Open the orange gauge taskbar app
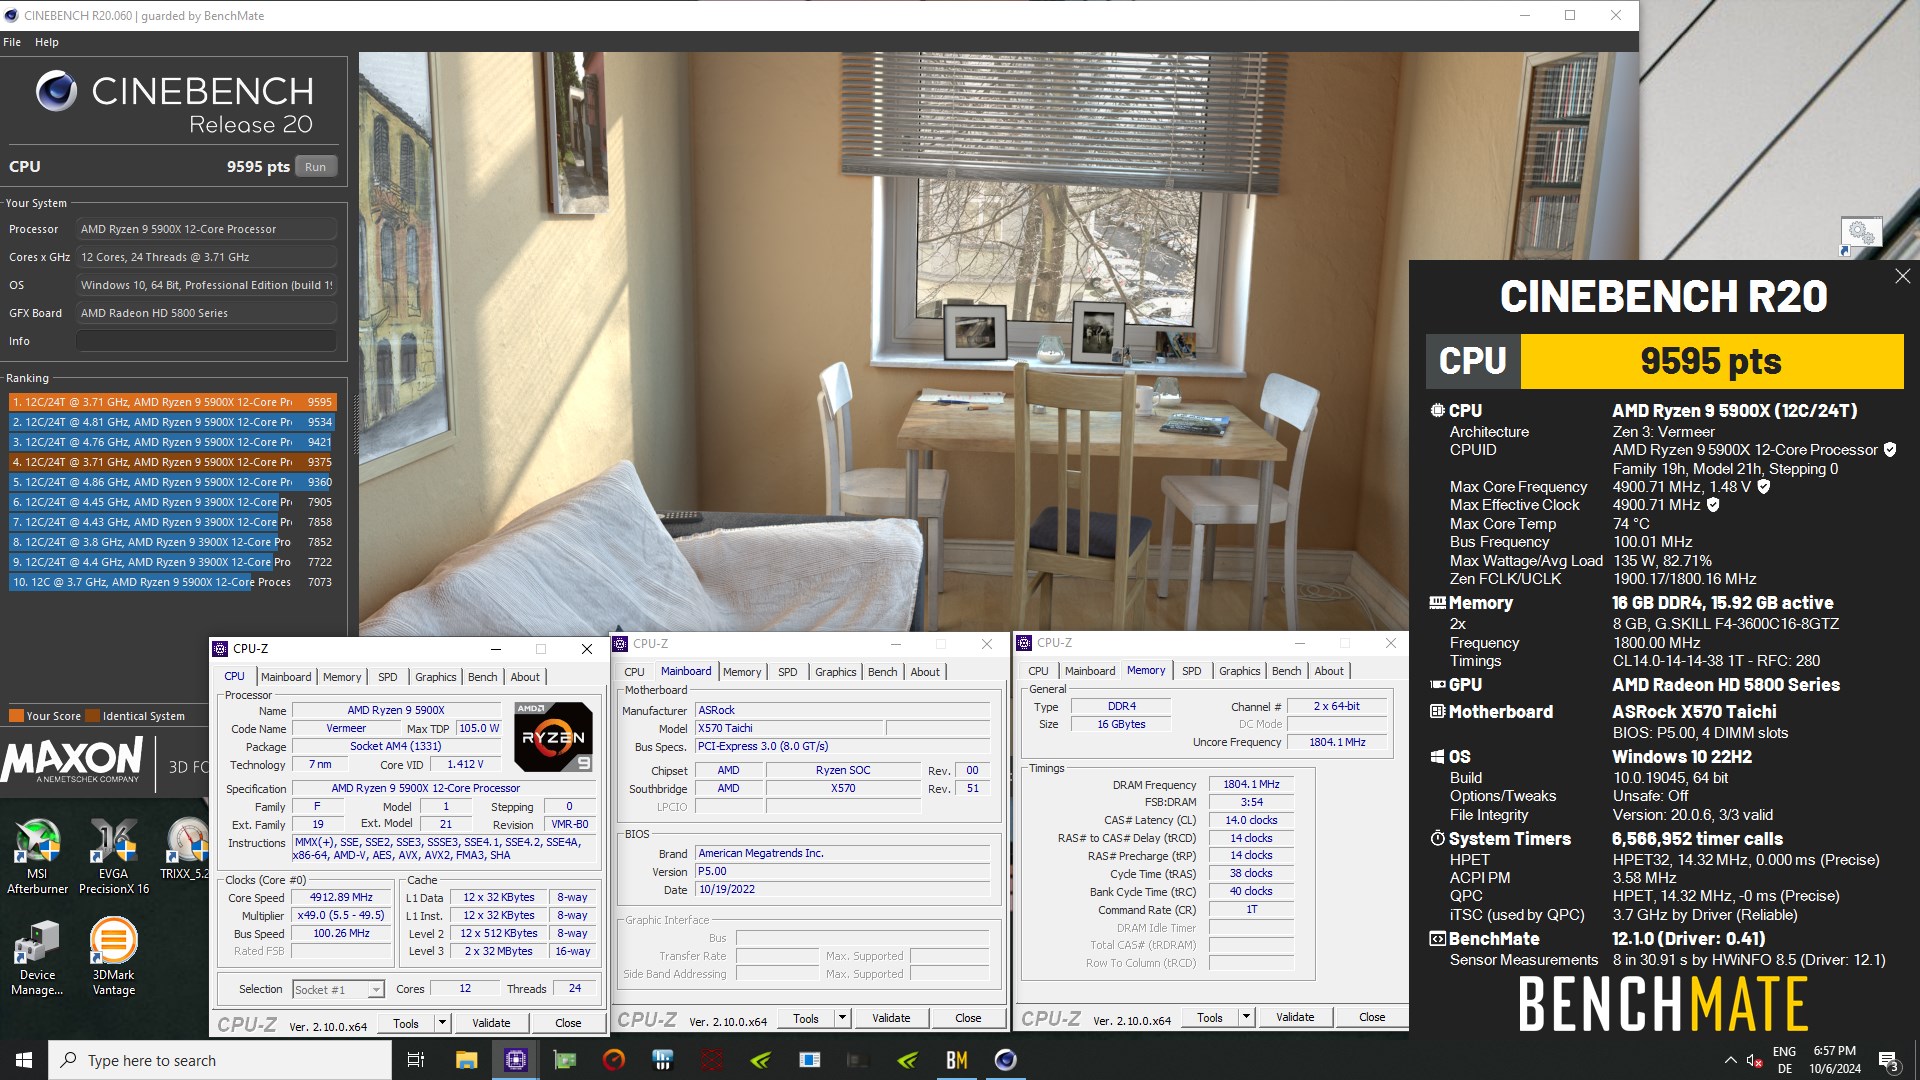The width and height of the screenshot is (1920, 1080). click(x=614, y=1060)
